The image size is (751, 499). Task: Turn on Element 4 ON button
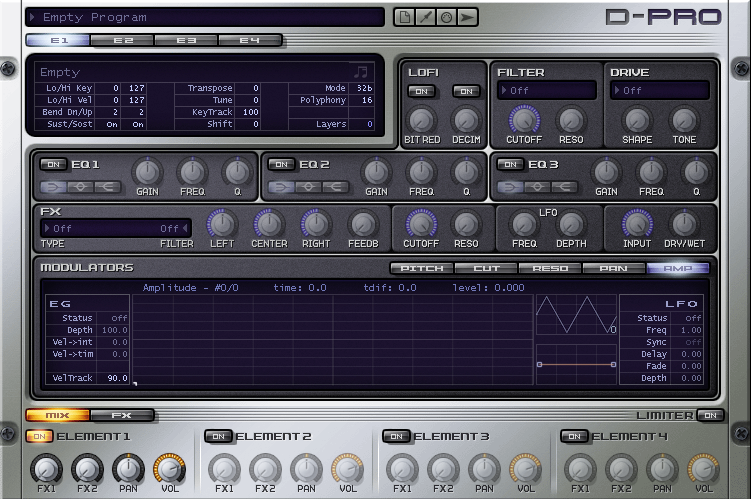[574, 436]
